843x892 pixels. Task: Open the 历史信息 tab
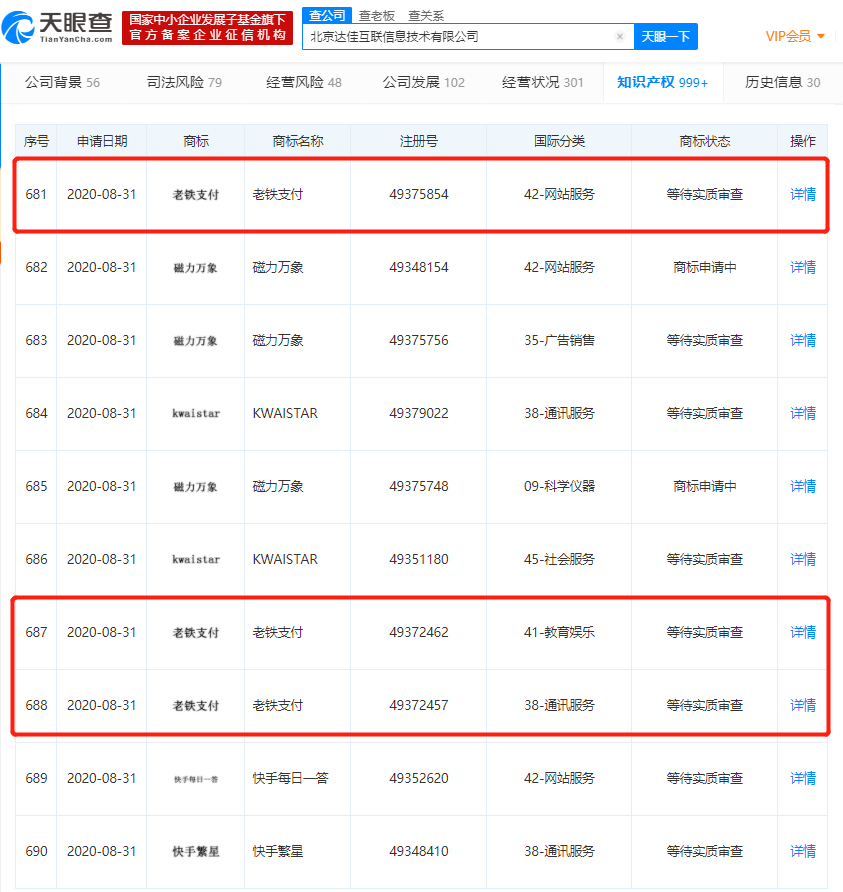(x=782, y=82)
